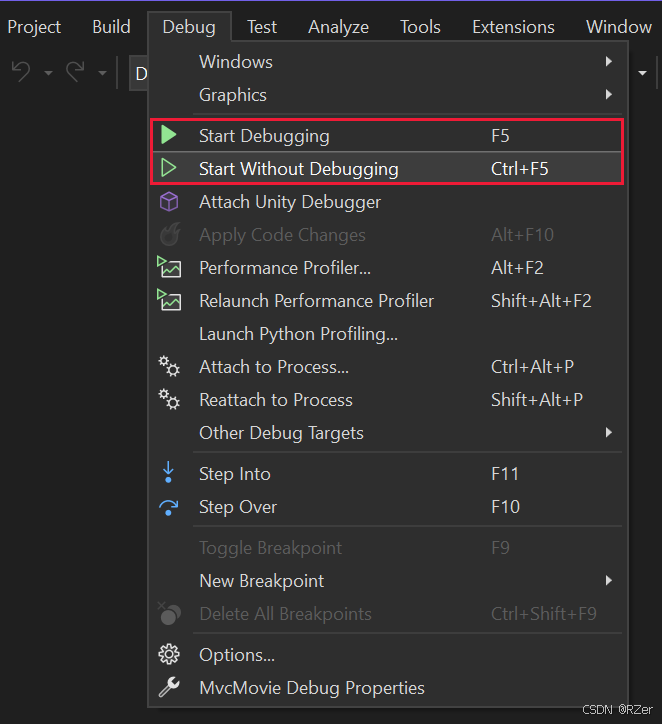Click the blue Step Into arrow icon
The width and height of the screenshot is (662, 724).
169,472
